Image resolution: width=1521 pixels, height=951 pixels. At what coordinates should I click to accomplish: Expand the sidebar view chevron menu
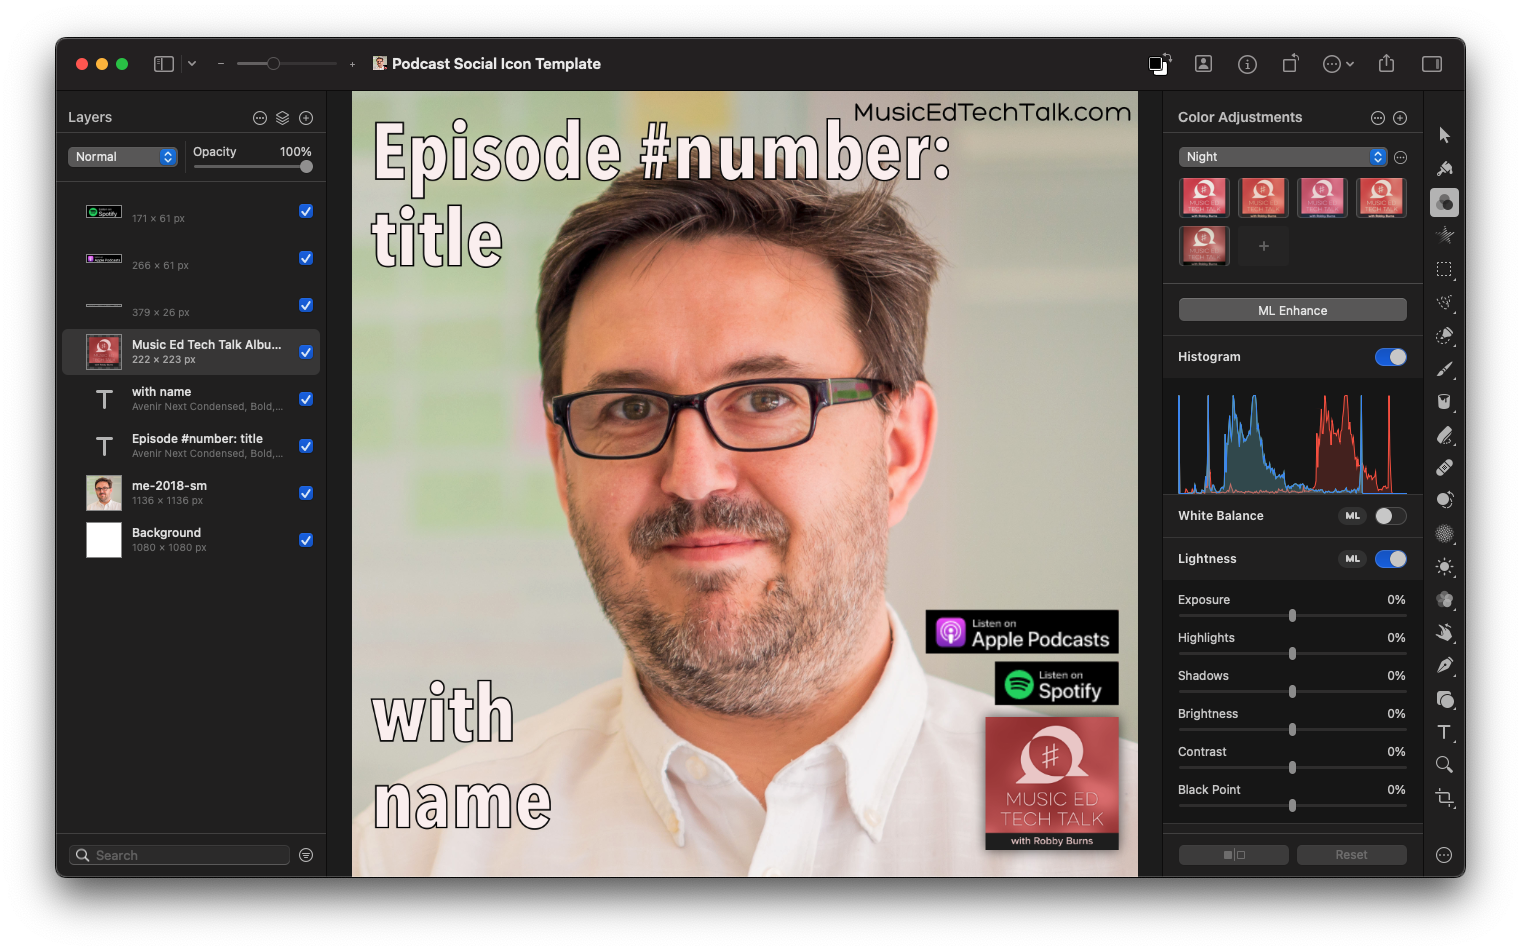click(x=192, y=64)
